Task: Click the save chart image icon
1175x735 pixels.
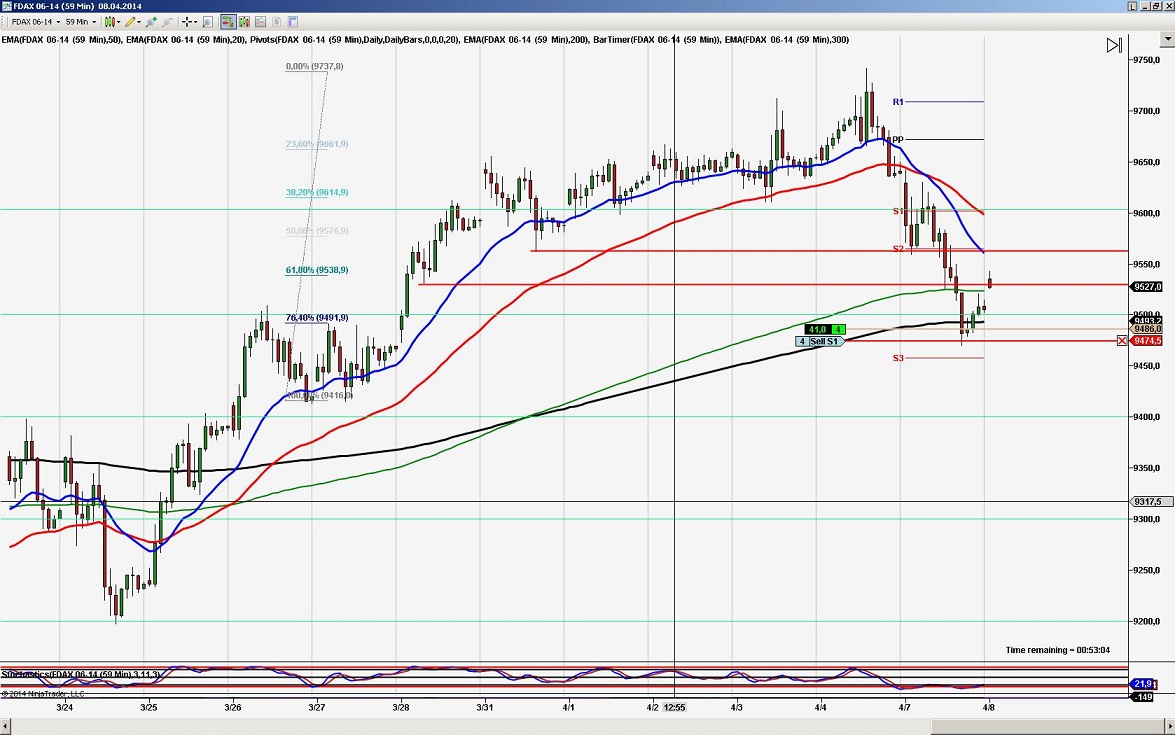Action: coord(260,21)
